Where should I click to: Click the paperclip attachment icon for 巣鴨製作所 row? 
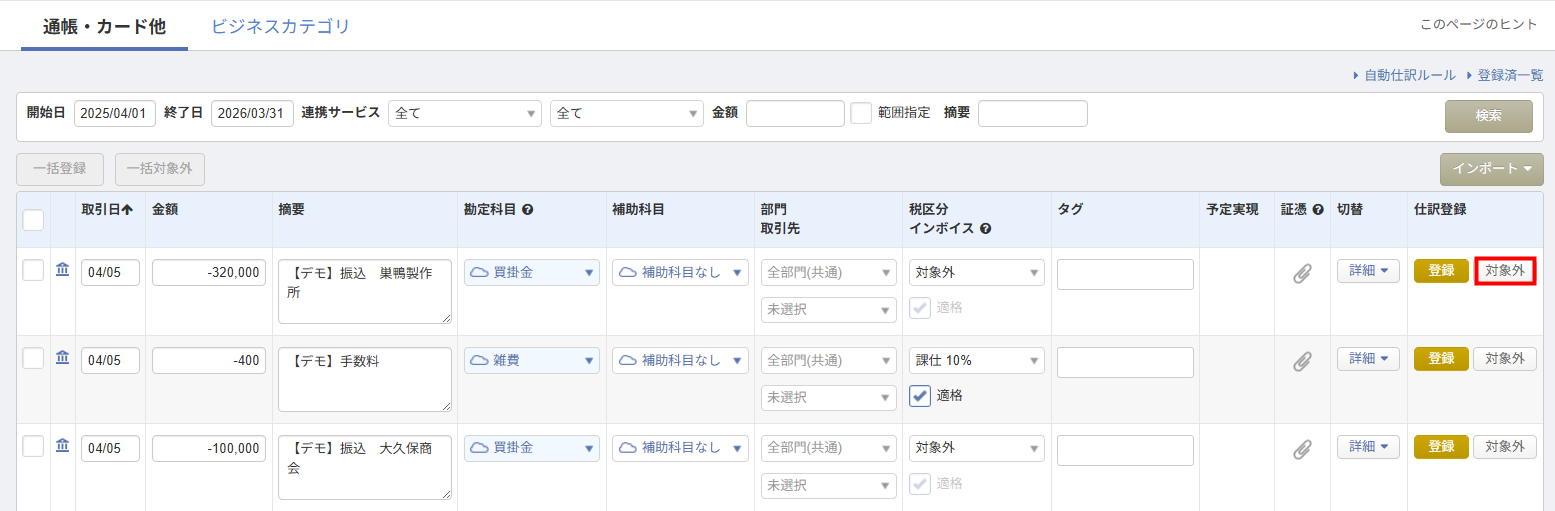(x=1301, y=273)
